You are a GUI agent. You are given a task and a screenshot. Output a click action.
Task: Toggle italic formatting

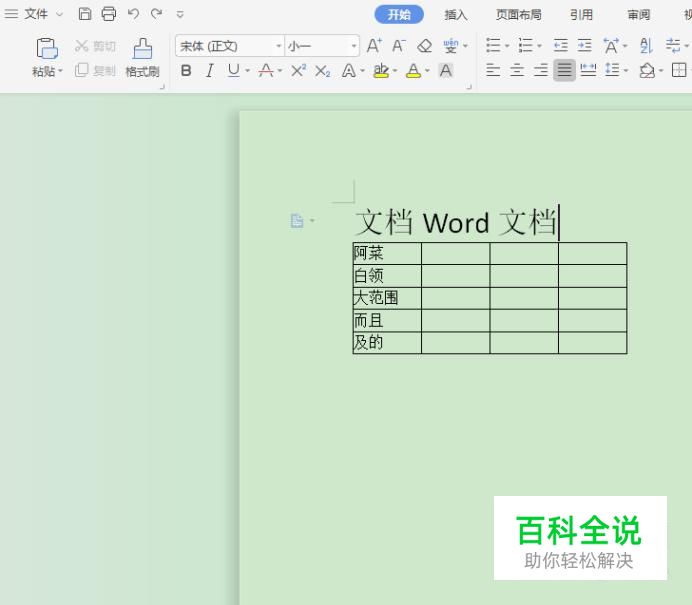(x=209, y=70)
